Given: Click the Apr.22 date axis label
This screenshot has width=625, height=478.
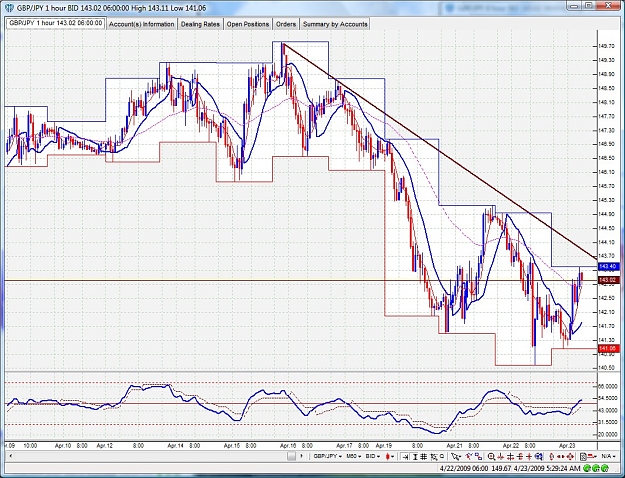Looking at the screenshot, I should (511, 445).
